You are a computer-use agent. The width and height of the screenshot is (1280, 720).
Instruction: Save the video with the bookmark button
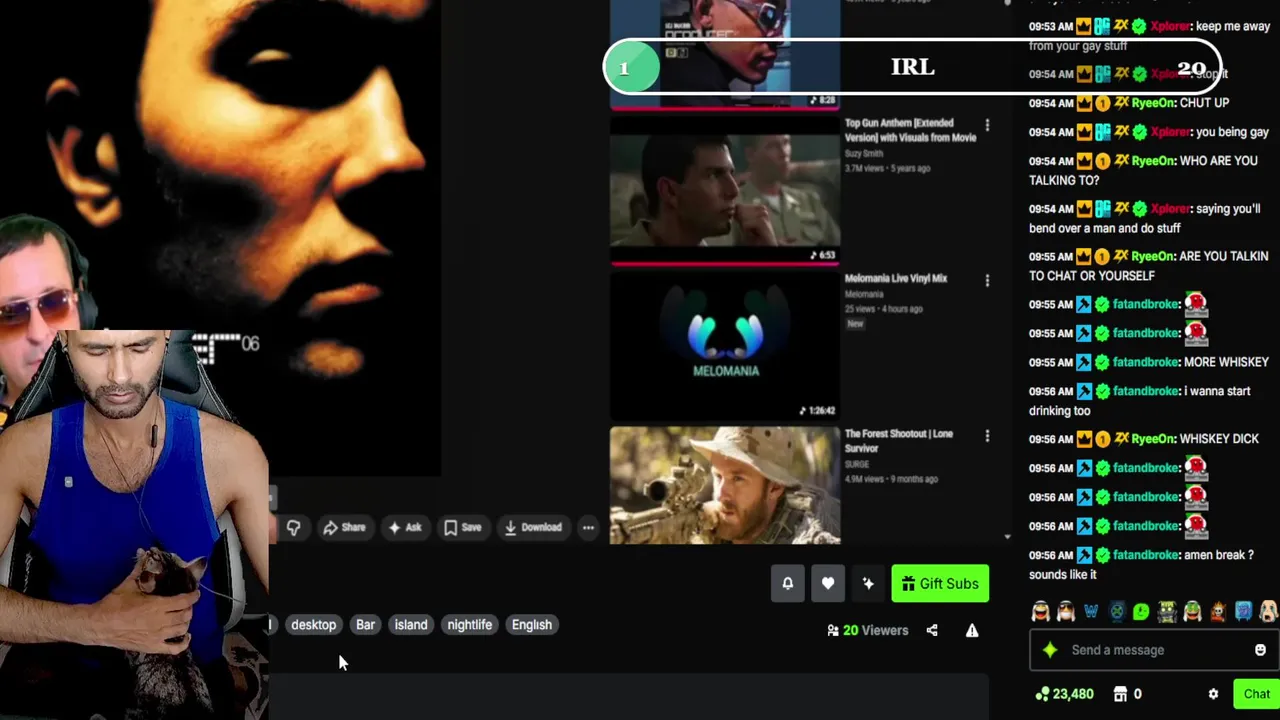(x=462, y=527)
